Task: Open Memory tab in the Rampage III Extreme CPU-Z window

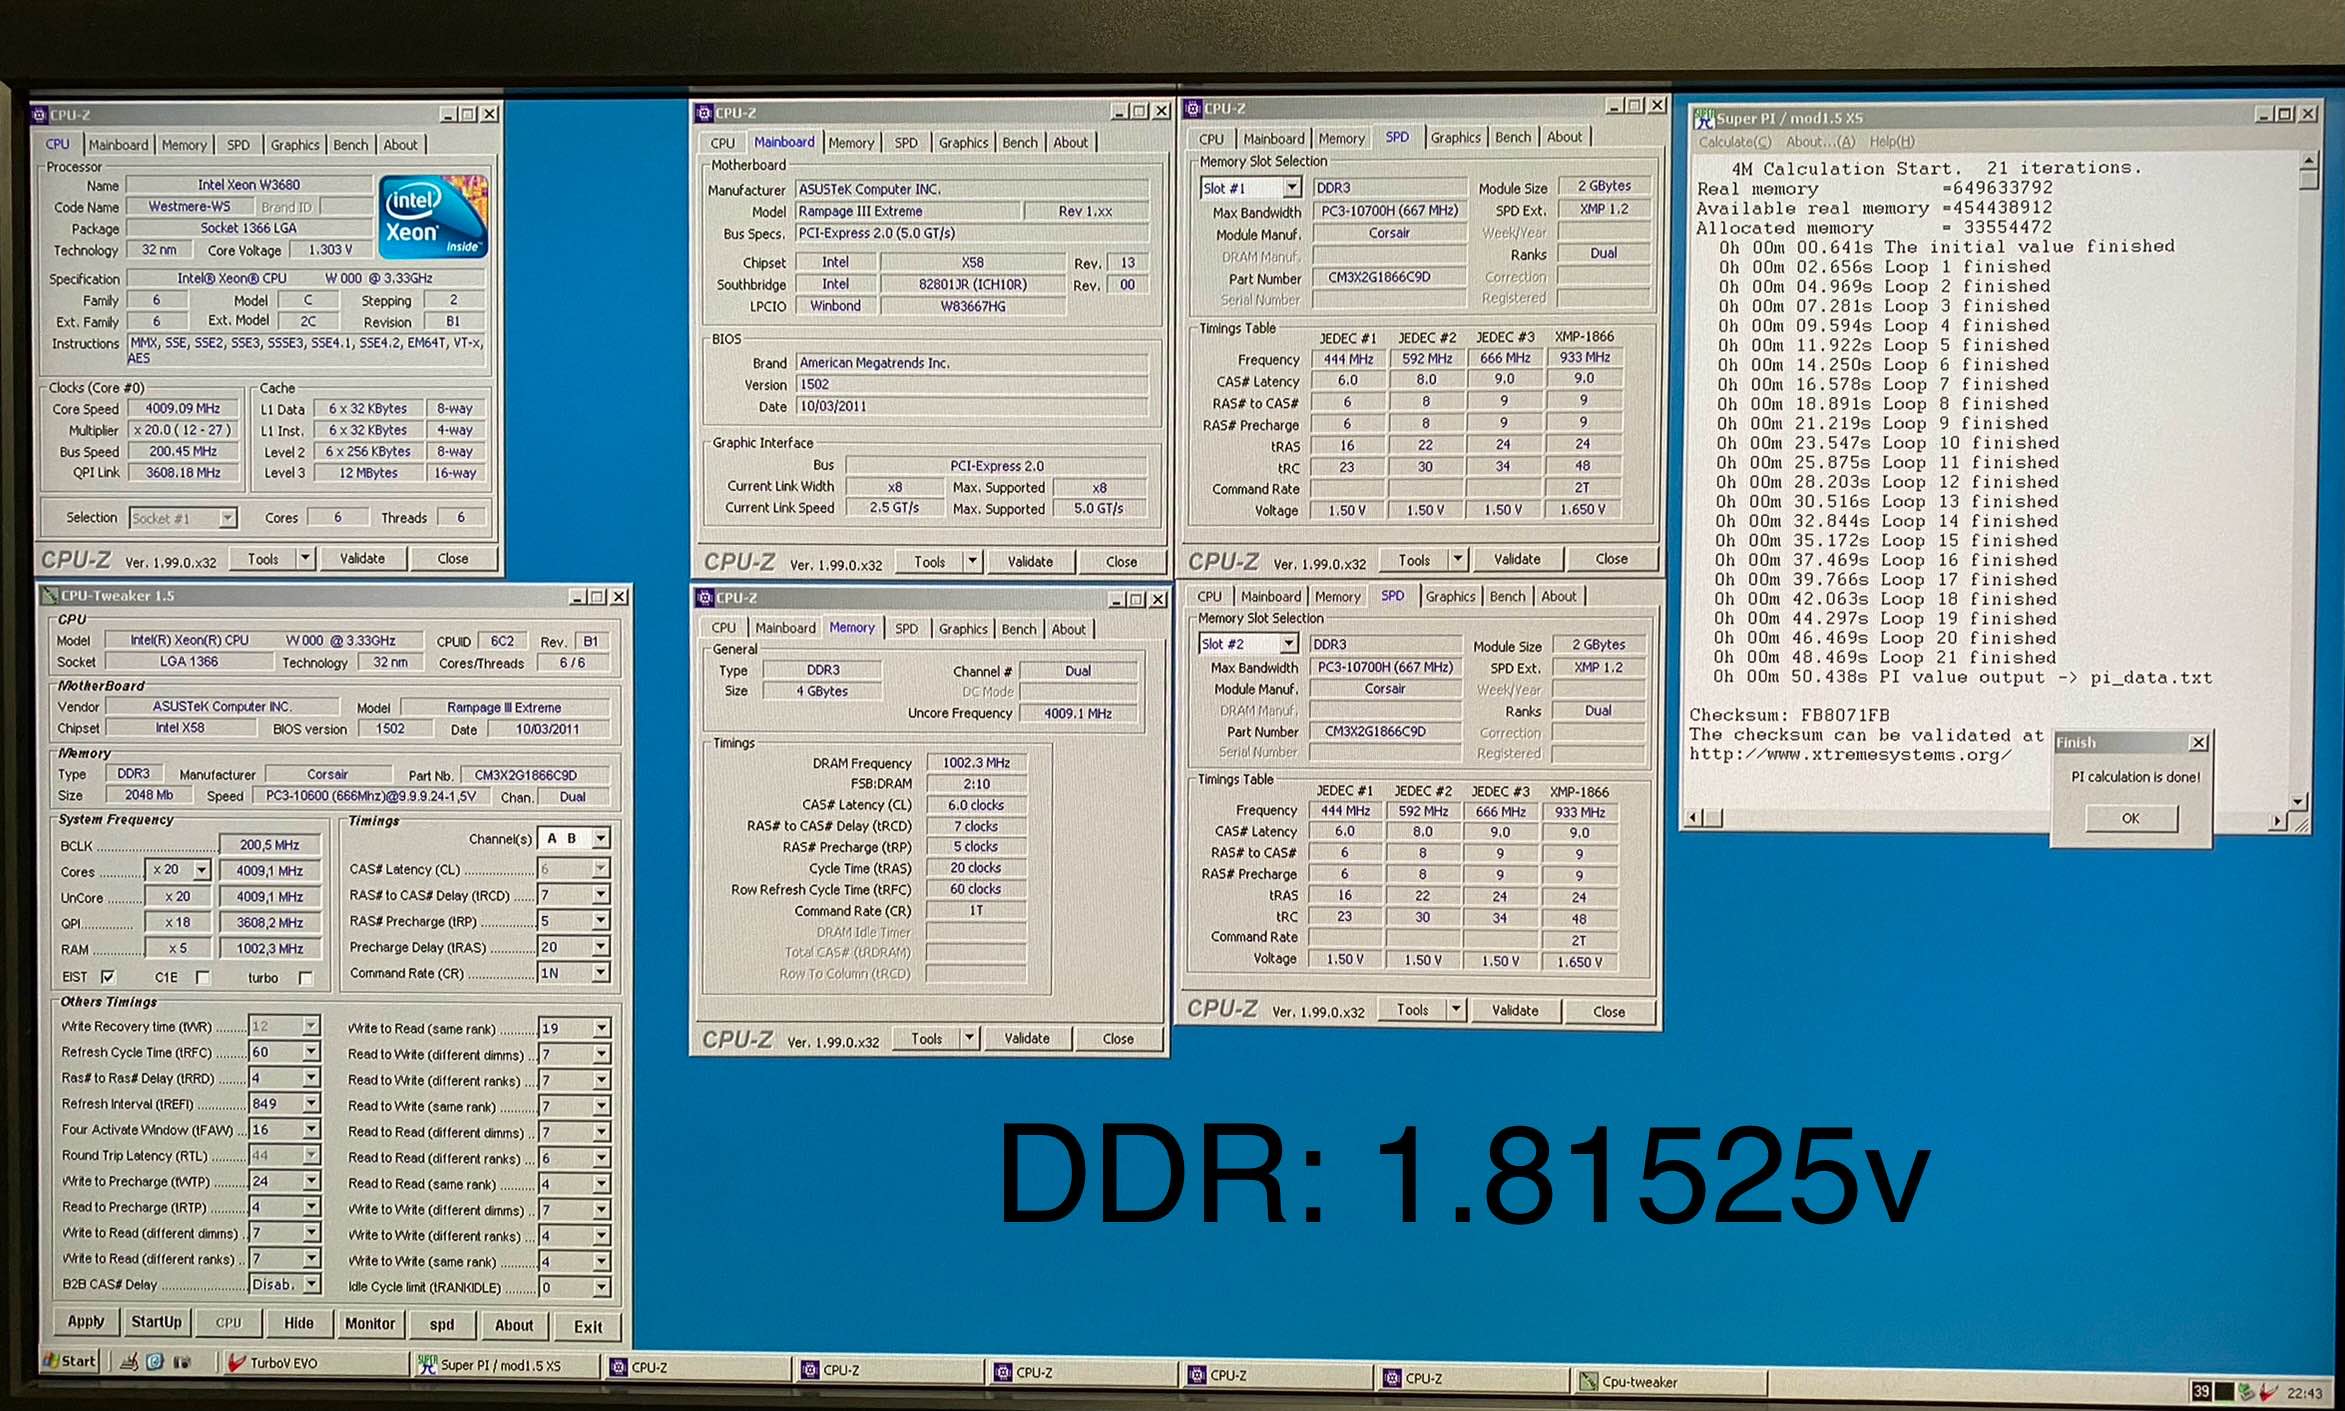Action: 851,143
